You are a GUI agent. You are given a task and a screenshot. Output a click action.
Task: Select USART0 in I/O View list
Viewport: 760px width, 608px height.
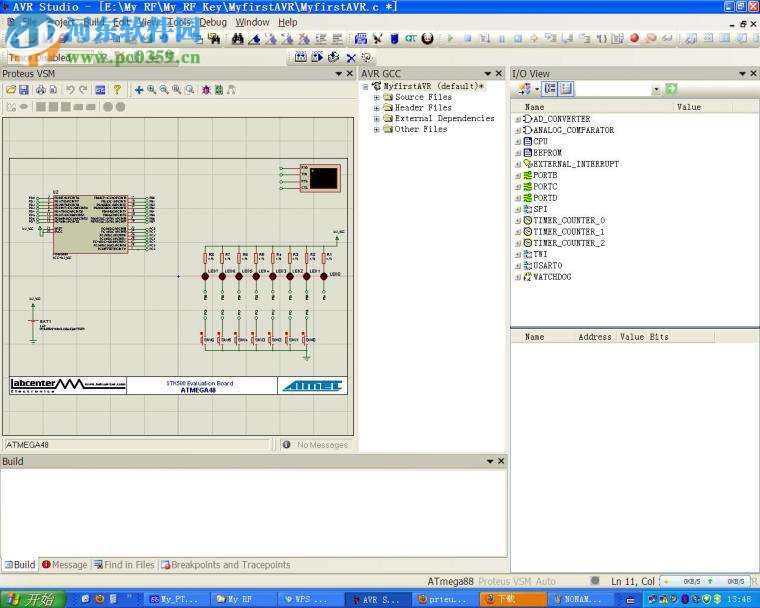click(x=548, y=266)
